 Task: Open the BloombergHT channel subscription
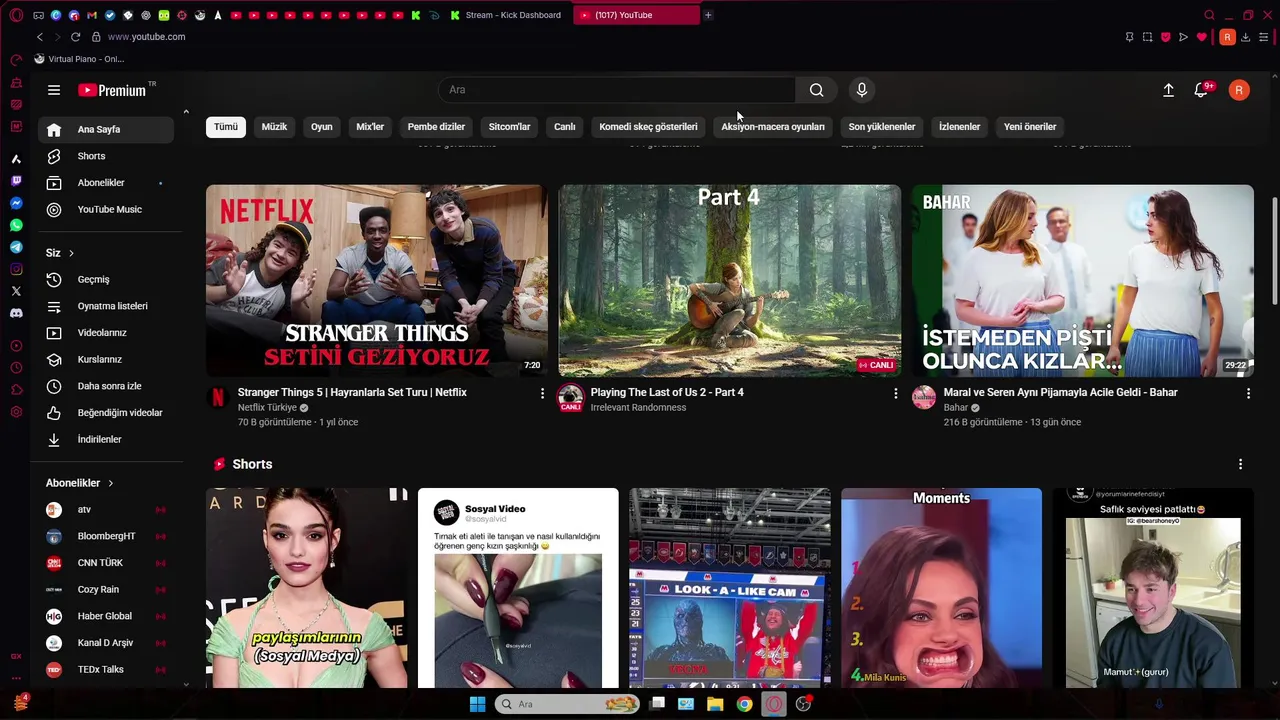(x=106, y=536)
